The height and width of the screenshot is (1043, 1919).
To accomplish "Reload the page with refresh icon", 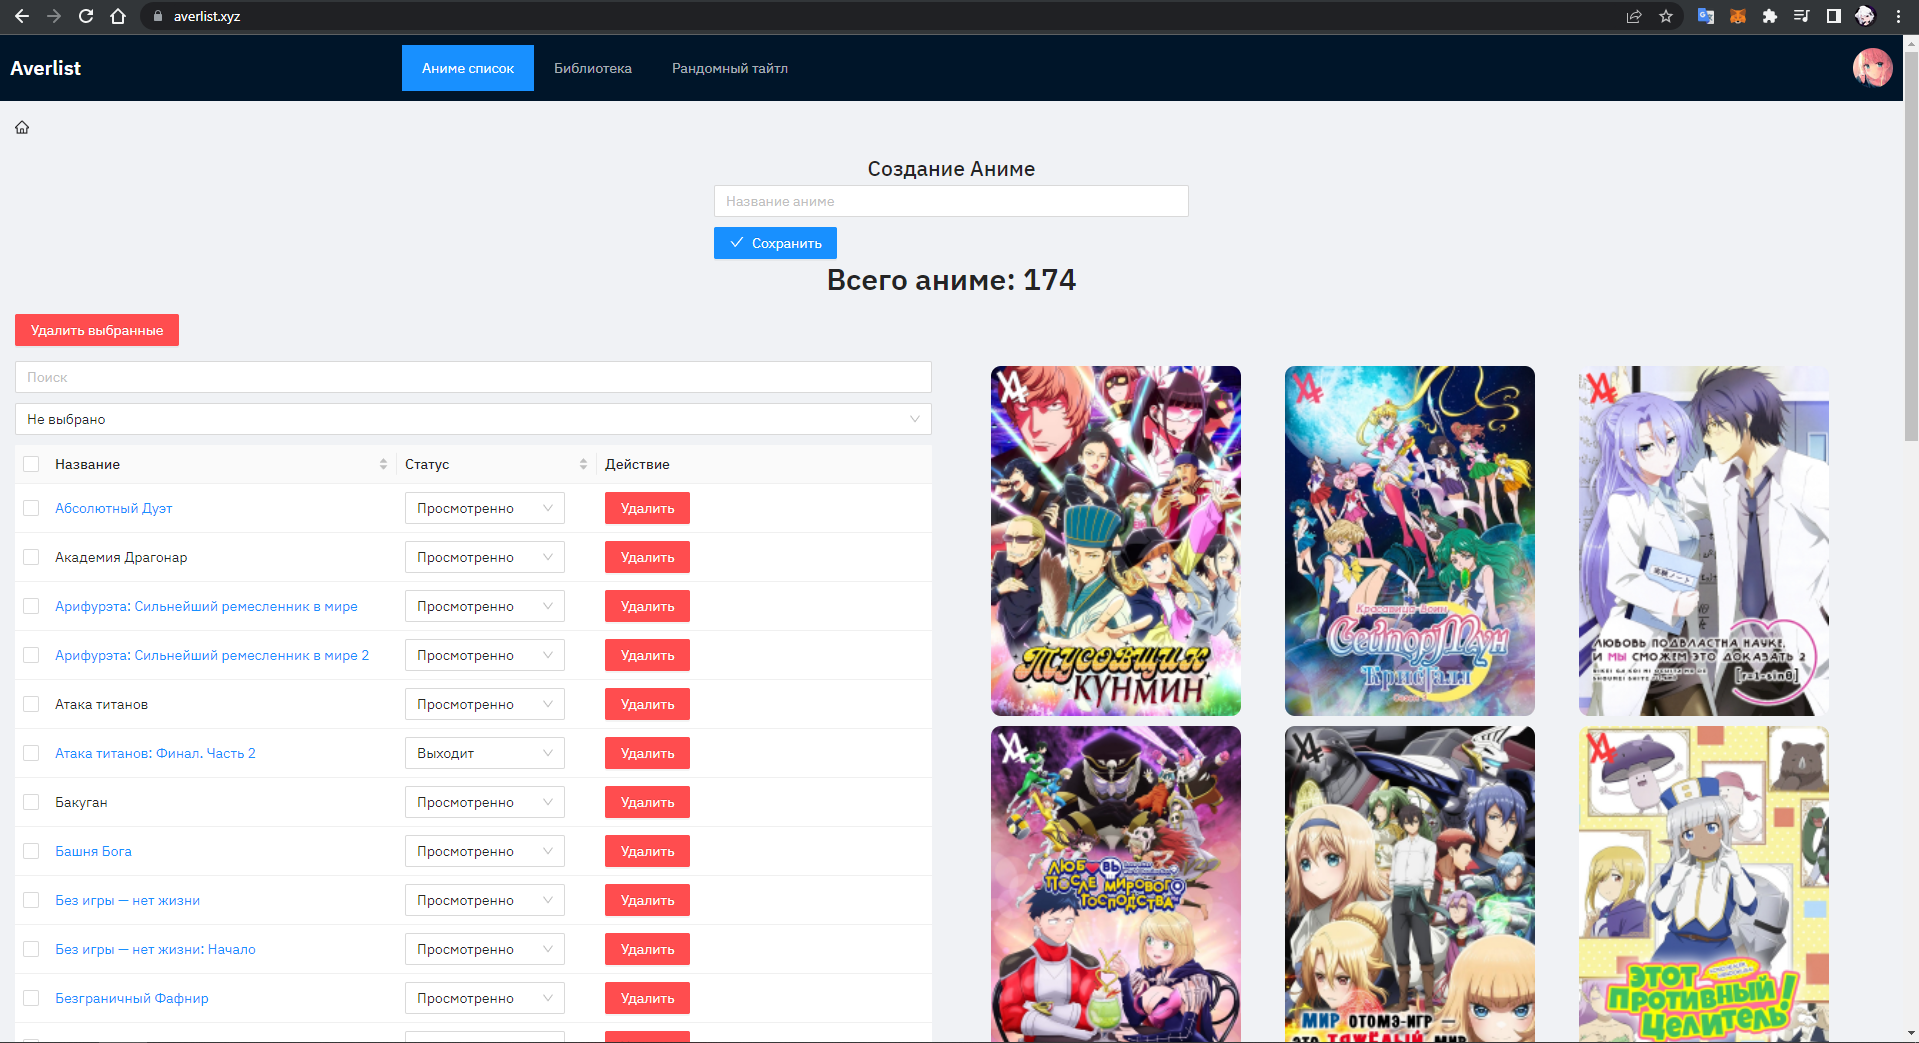I will click(86, 16).
